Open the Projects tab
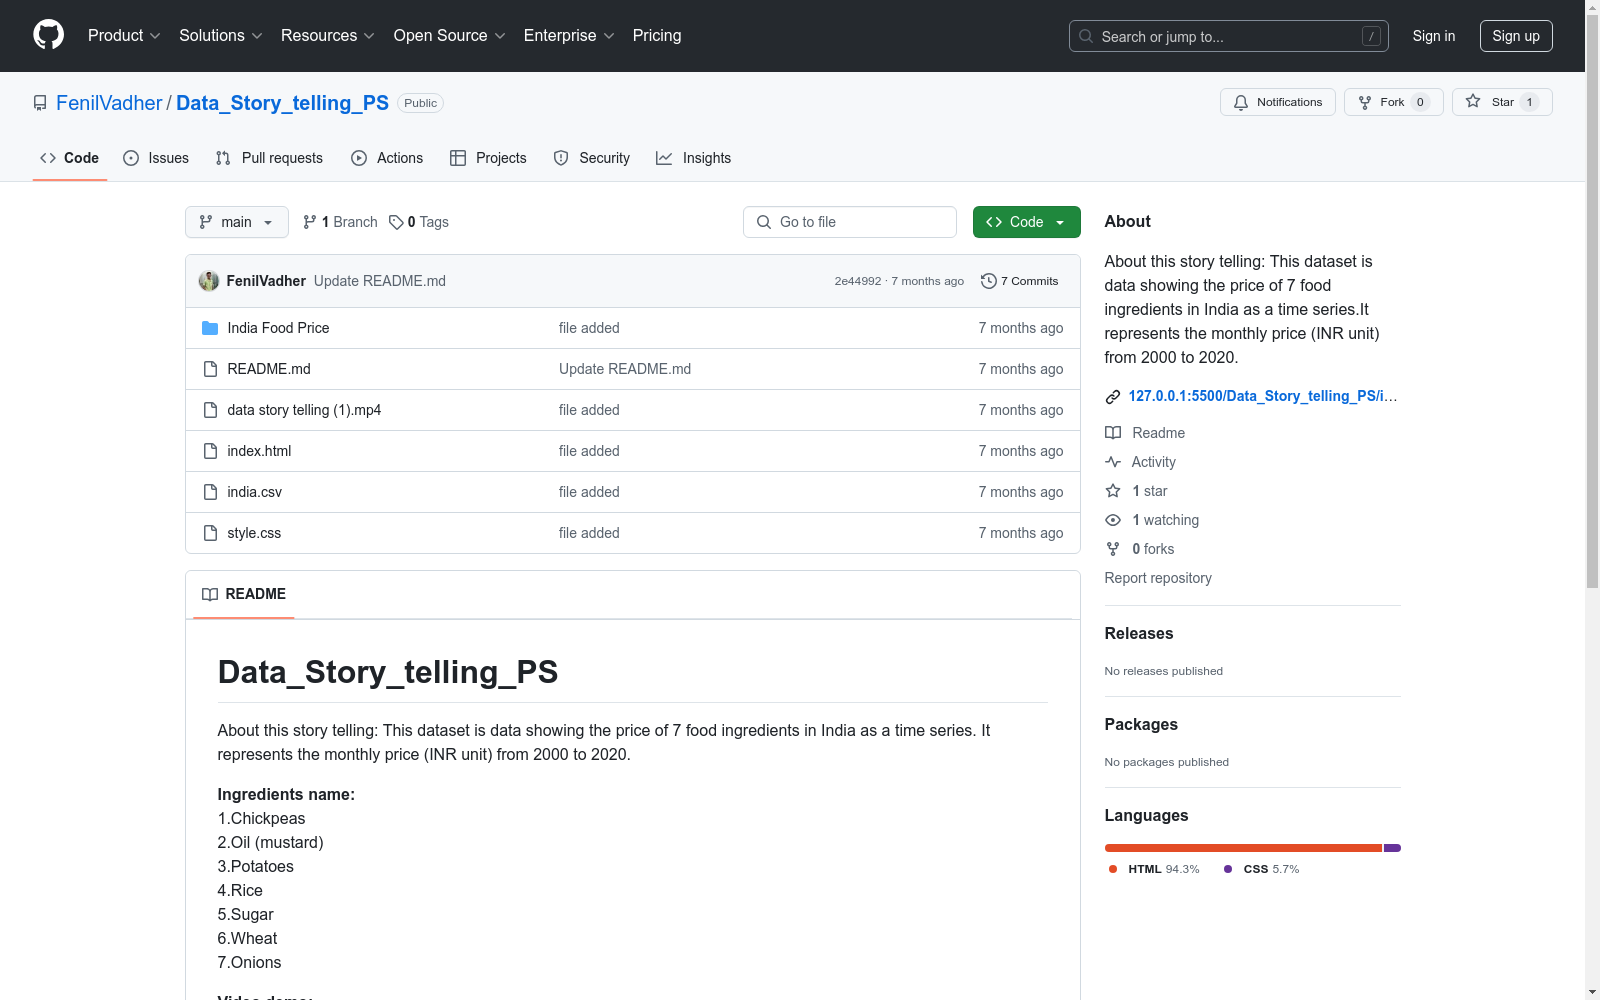The width and height of the screenshot is (1600, 1000). tap(488, 158)
